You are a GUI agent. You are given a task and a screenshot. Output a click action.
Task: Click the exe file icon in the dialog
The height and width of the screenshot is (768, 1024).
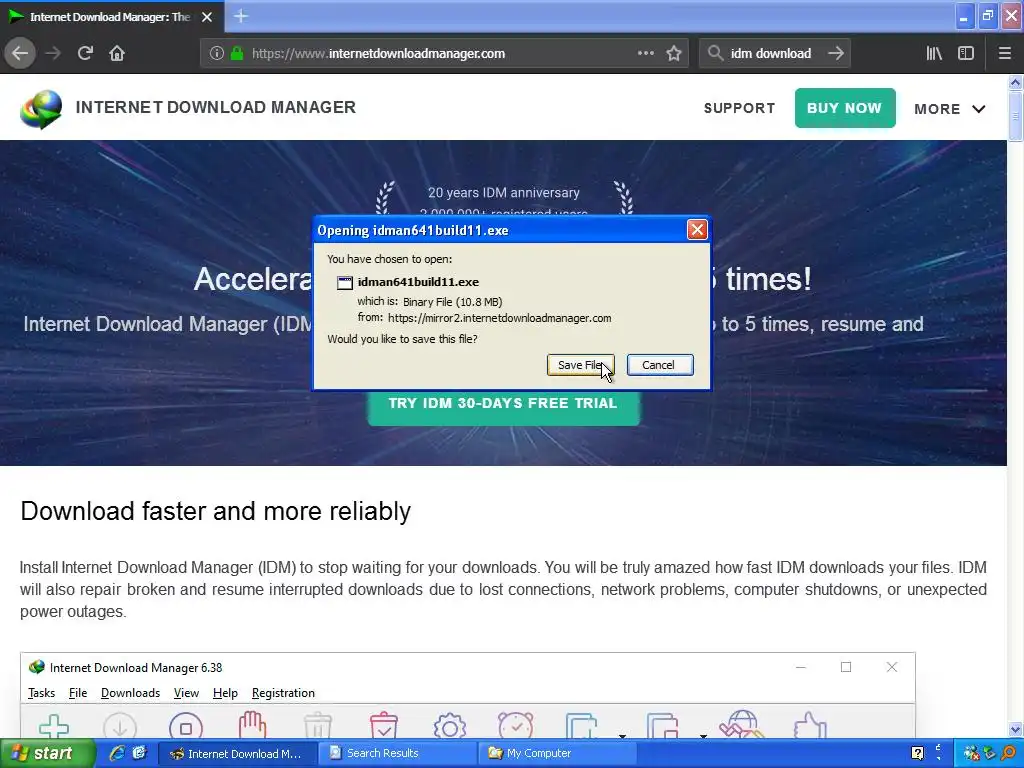(x=344, y=282)
